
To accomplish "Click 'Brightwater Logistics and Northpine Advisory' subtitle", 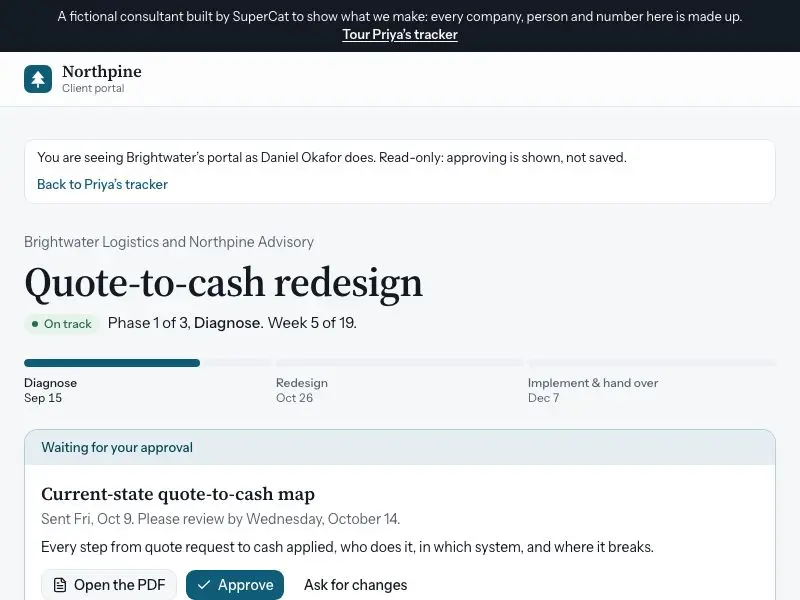I will (169, 242).
